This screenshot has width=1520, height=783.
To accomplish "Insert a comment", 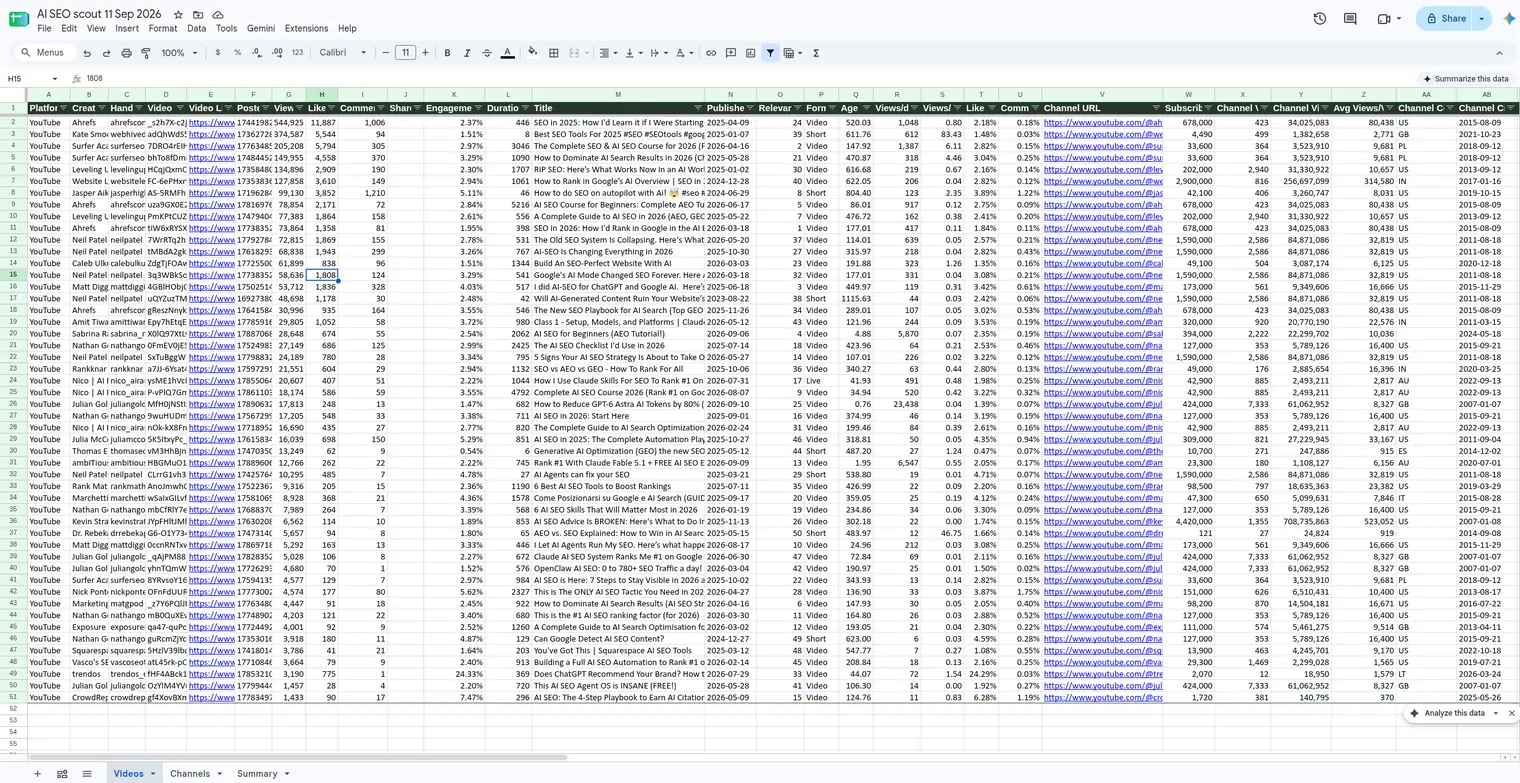I will [731, 53].
